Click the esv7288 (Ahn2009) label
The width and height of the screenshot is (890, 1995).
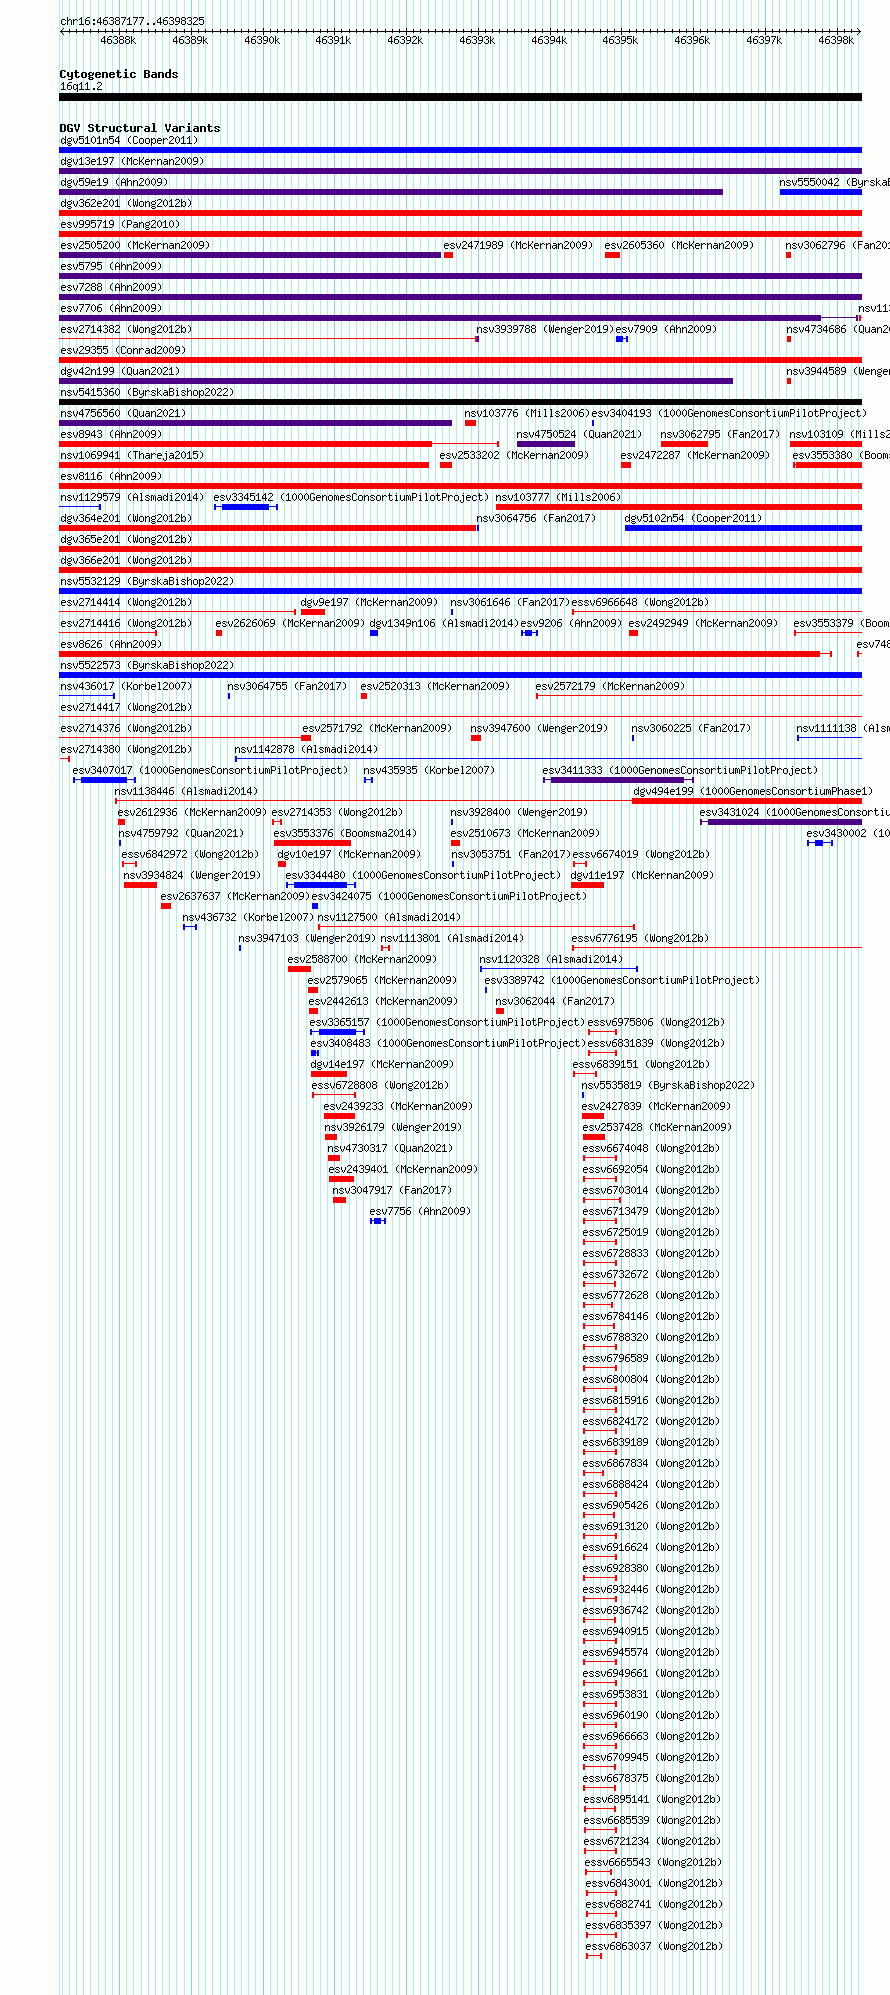point(111,287)
